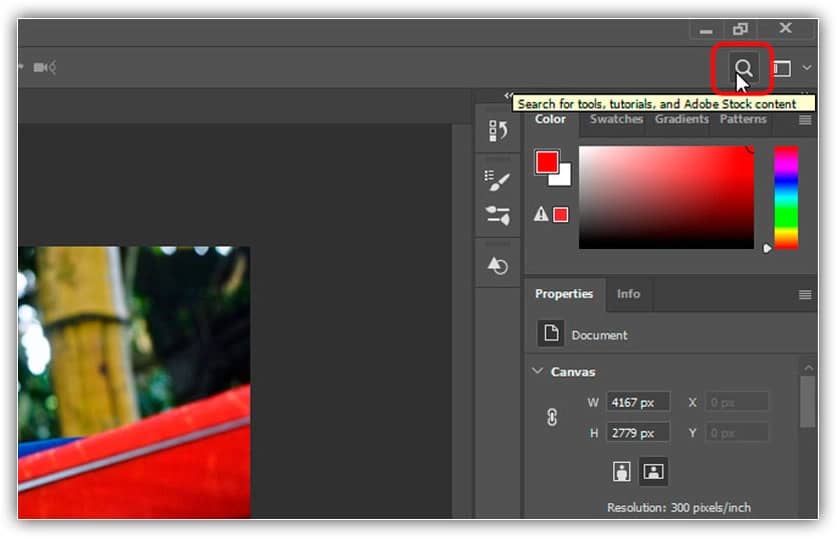Click the Properties panel scrollbar thumb
Viewport: 836px width, 538px height.
pyautogui.click(x=808, y=402)
